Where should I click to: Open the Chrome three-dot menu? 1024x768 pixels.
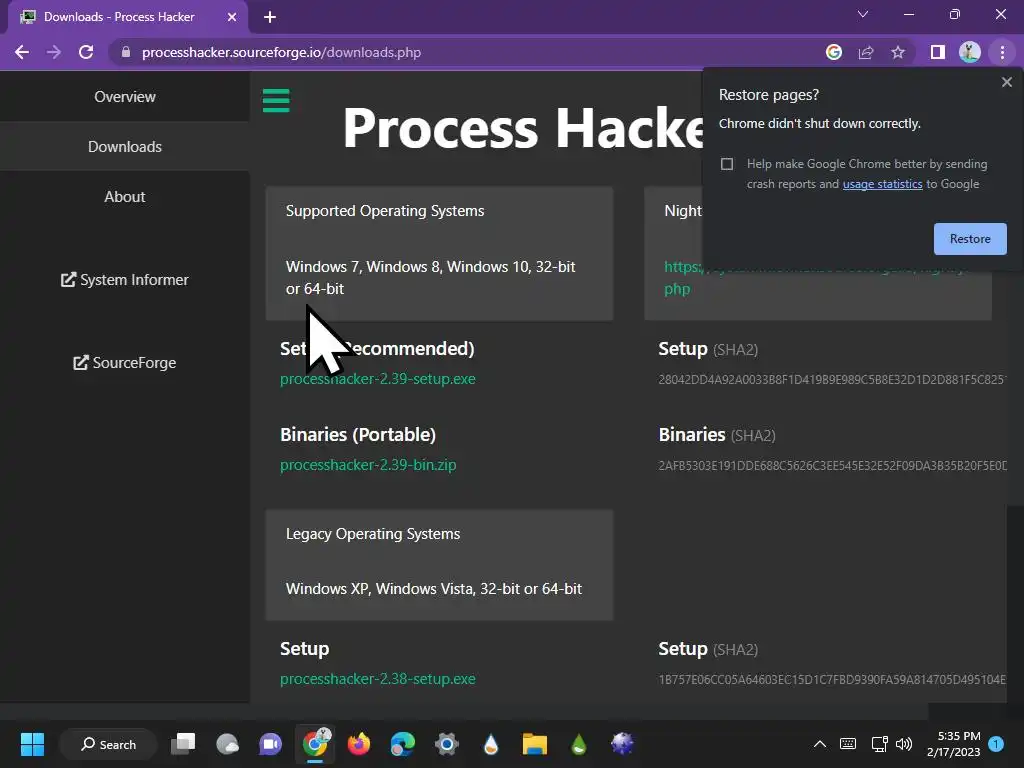coord(1002,52)
